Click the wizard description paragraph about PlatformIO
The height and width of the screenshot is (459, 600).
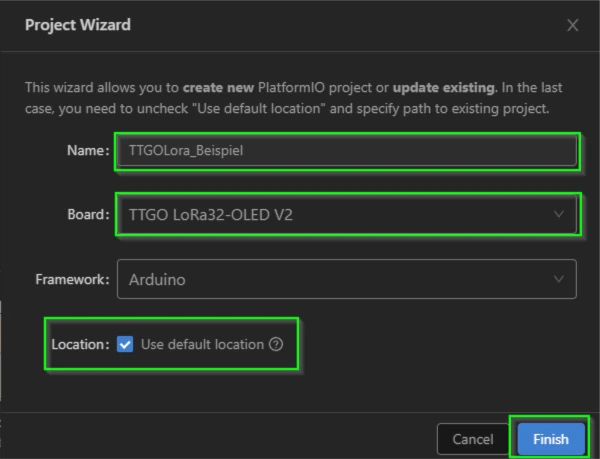click(293, 98)
